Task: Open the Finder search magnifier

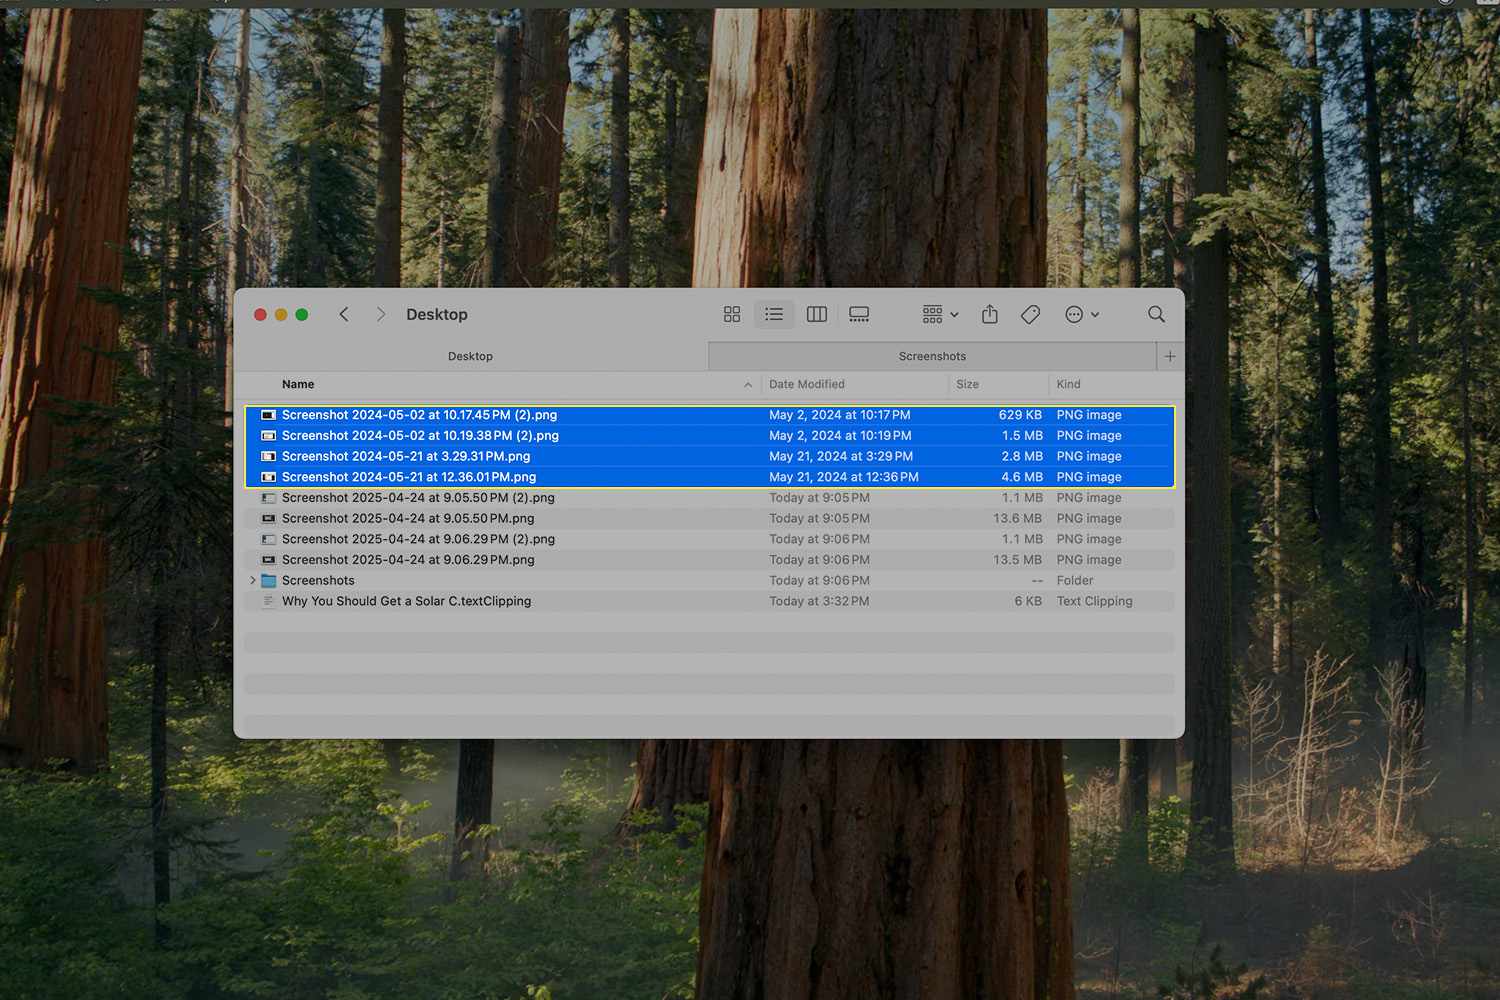Action: (x=1156, y=315)
